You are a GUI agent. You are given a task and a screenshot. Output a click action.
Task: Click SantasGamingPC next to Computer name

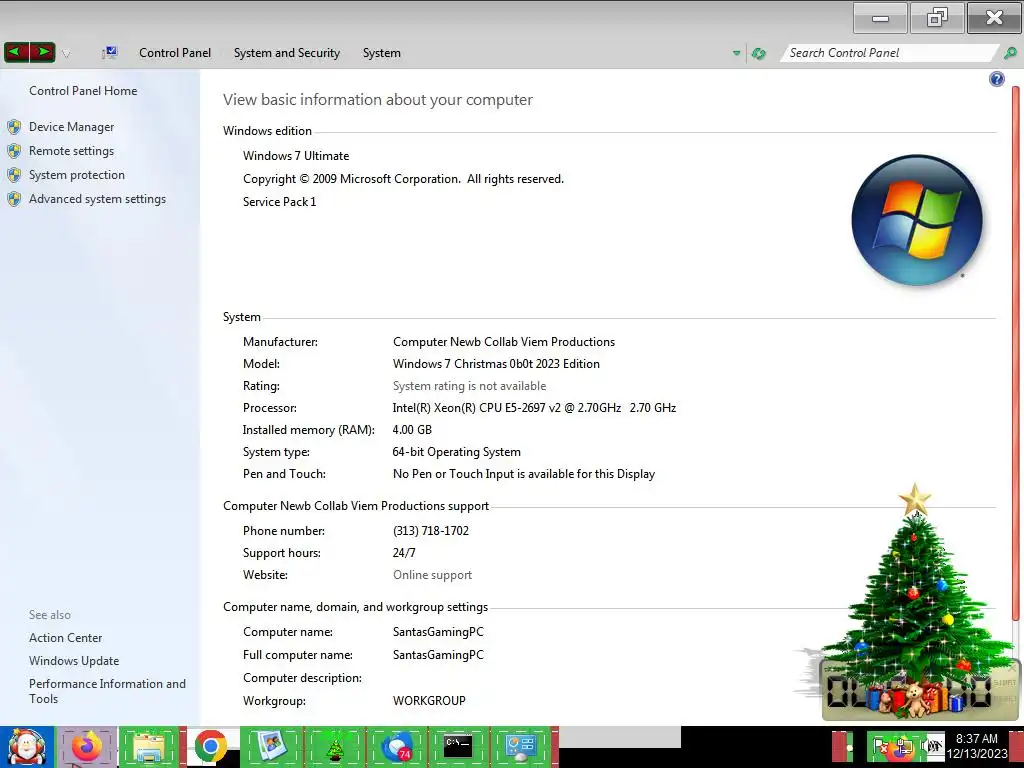tap(438, 632)
